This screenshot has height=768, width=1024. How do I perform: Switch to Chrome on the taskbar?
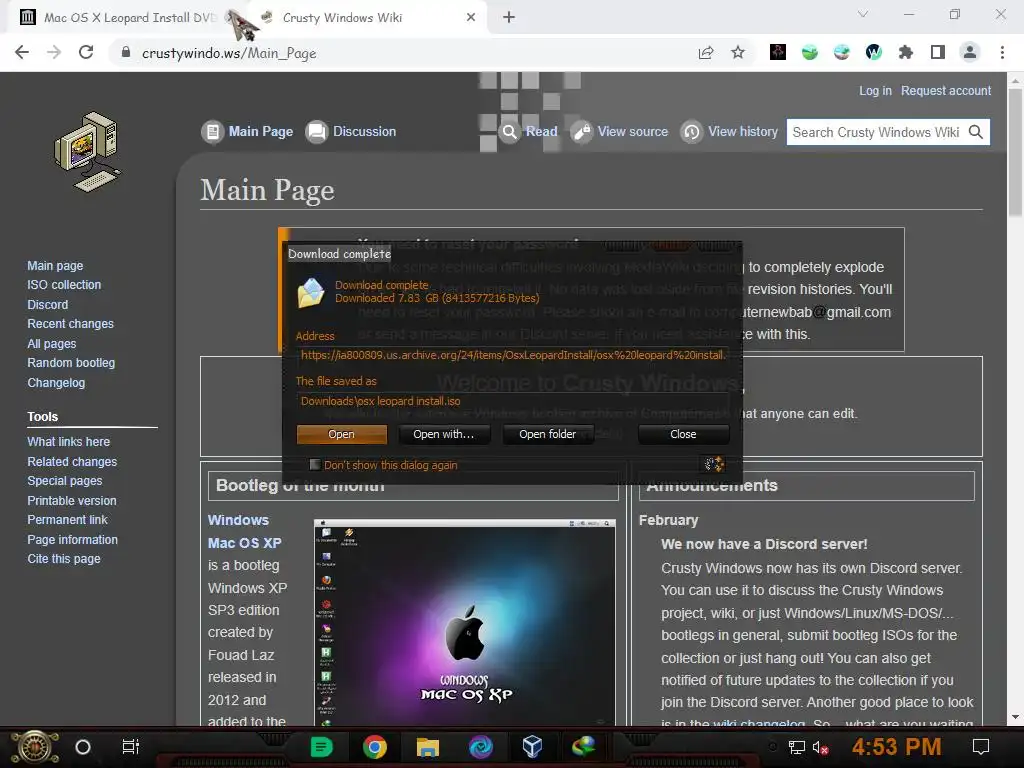(x=375, y=747)
